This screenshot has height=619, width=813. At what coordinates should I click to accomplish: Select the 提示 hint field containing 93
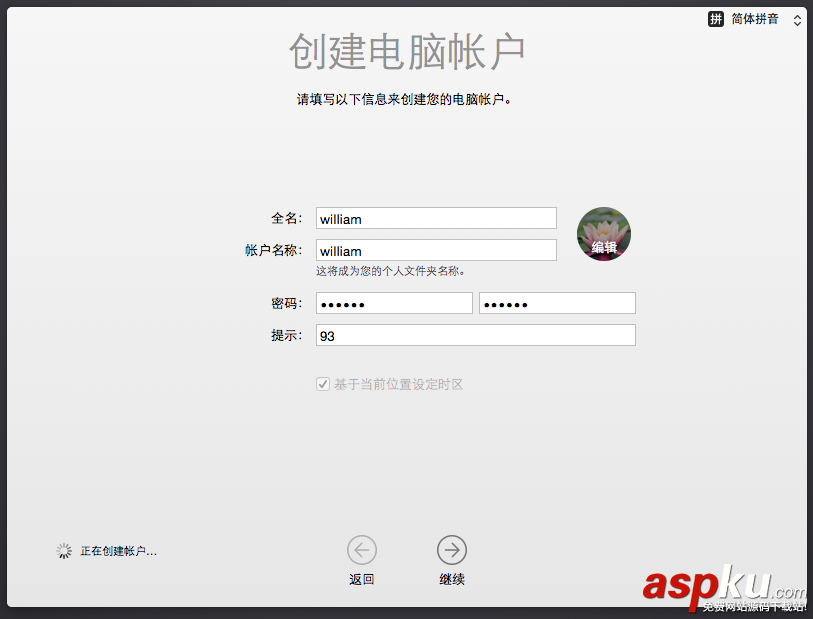click(475, 335)
